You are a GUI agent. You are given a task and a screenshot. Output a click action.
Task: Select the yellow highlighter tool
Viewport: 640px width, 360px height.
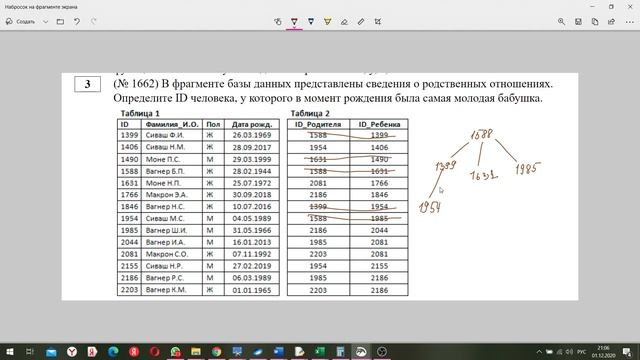coord(327,22)
